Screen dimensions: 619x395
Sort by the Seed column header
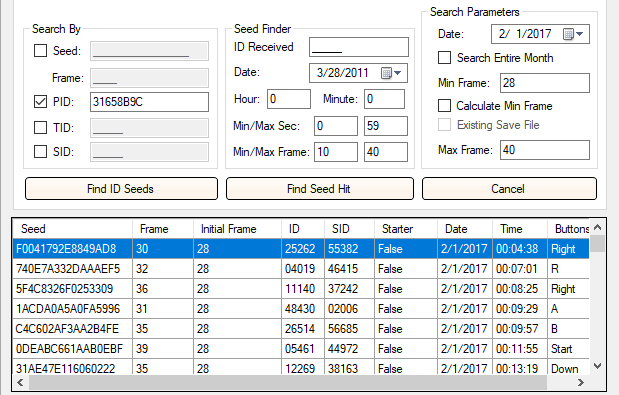pos(72,229)
